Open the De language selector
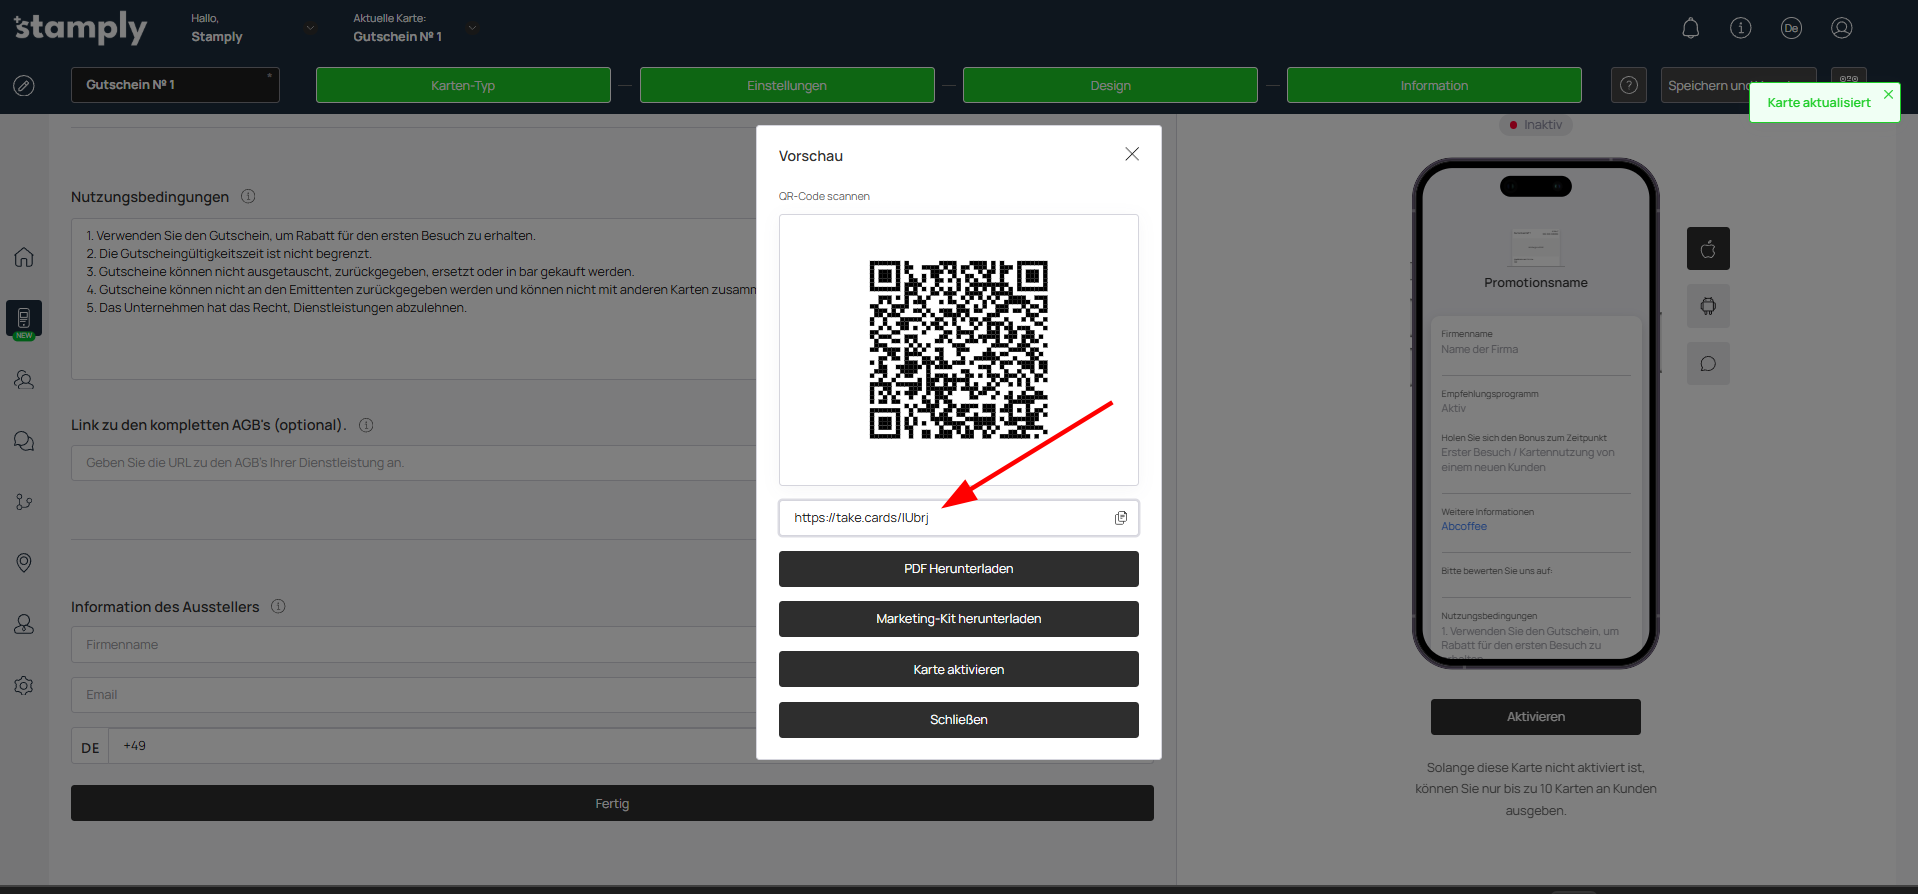 (x=1790, y=28)
